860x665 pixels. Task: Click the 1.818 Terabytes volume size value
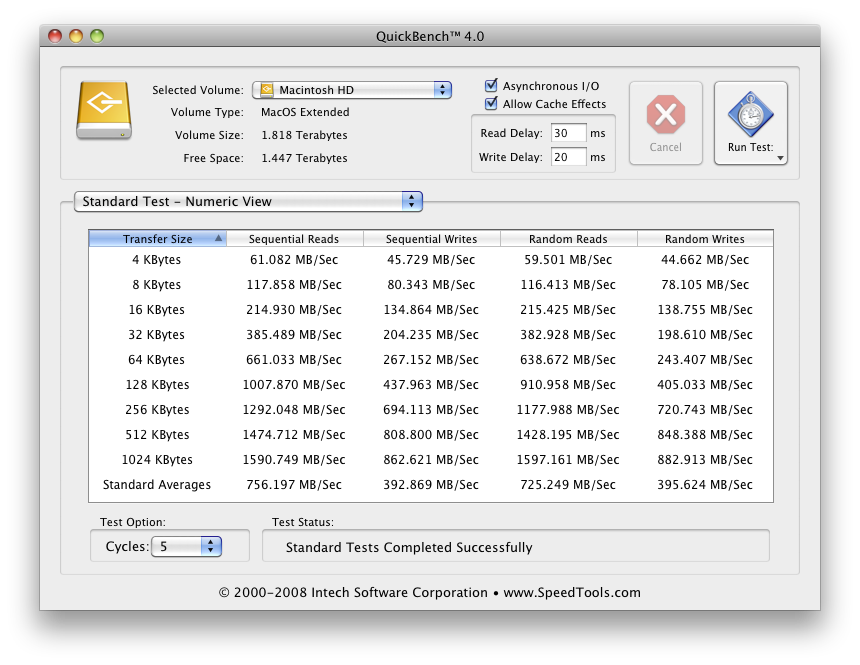(304, 136)
